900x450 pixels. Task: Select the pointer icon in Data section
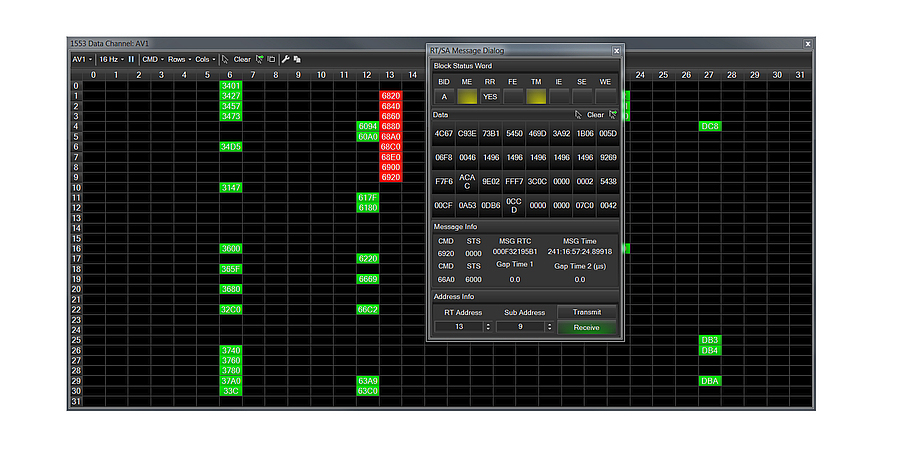[579, 115]
